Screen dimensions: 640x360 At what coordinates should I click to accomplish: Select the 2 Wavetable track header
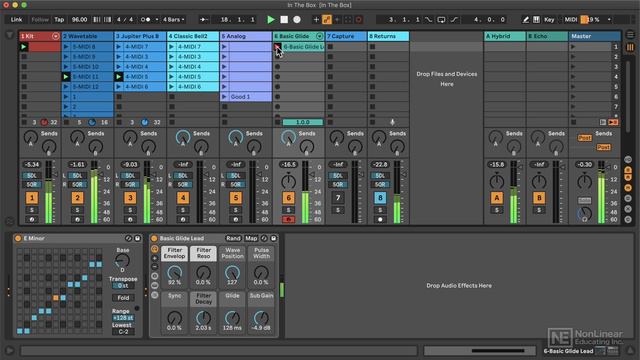pyautogui.click(x=86, y=36)
